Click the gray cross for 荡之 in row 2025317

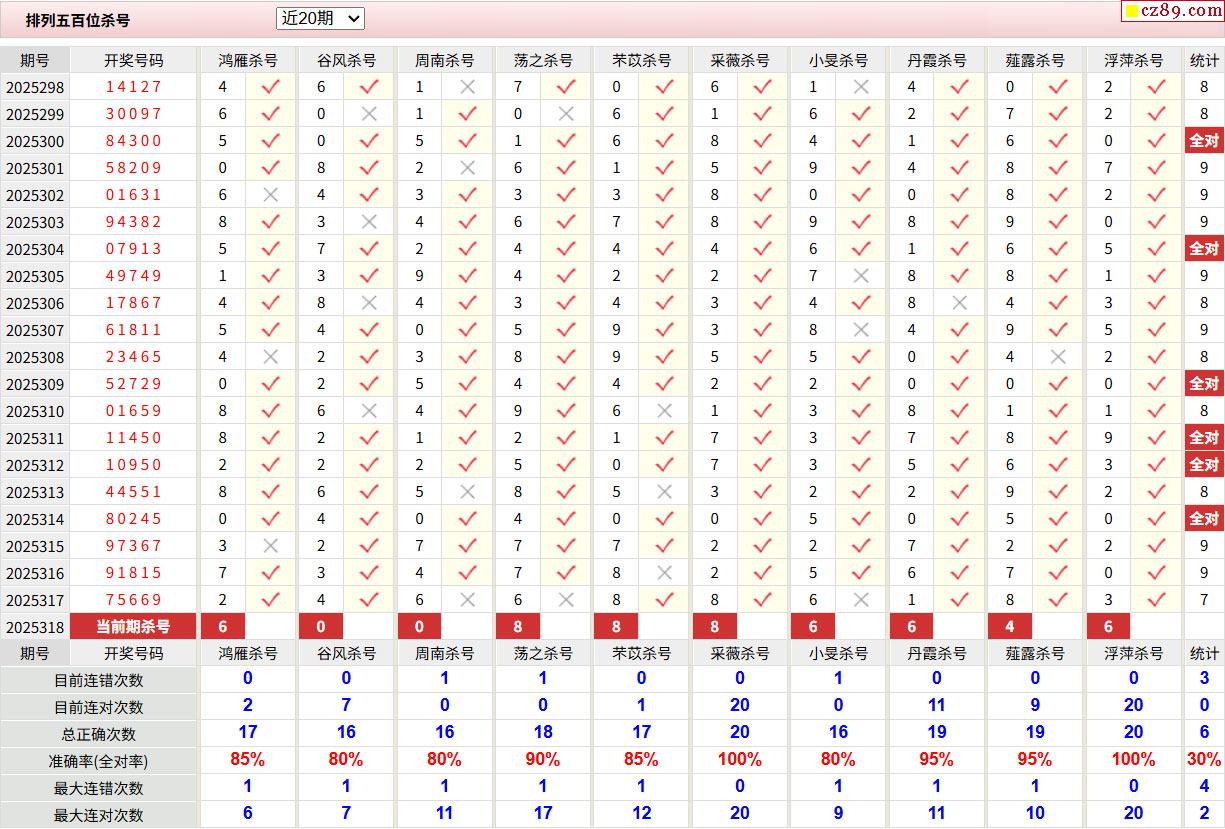[x=566, y=600]
